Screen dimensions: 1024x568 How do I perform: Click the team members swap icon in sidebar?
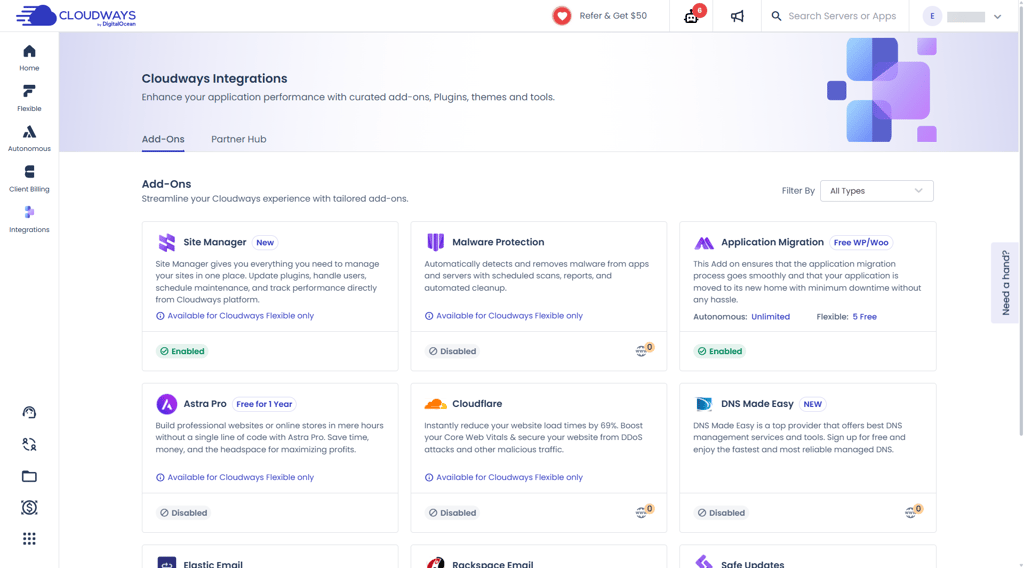(29, 445)
